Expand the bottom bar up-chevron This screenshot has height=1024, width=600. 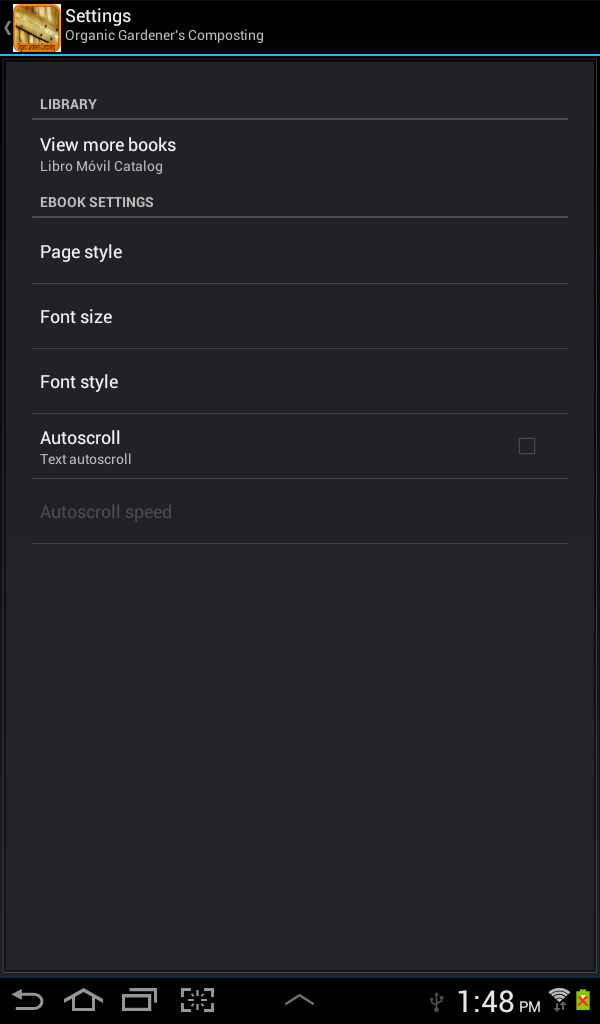299,1000
